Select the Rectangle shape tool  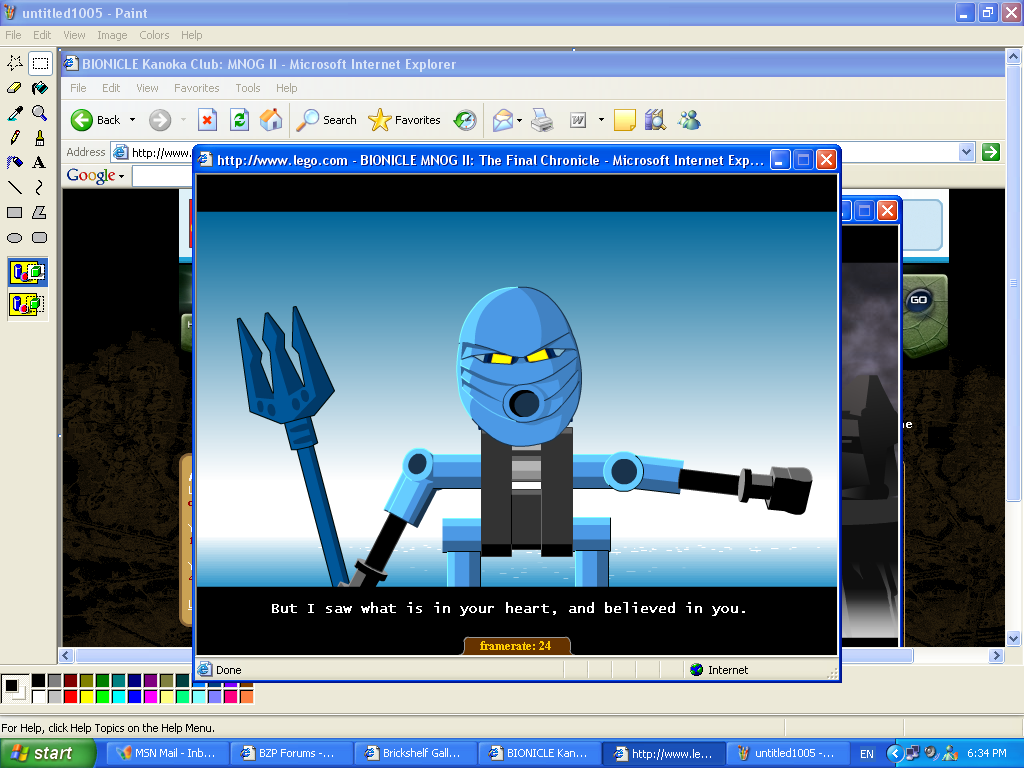(x=15, y=212)
